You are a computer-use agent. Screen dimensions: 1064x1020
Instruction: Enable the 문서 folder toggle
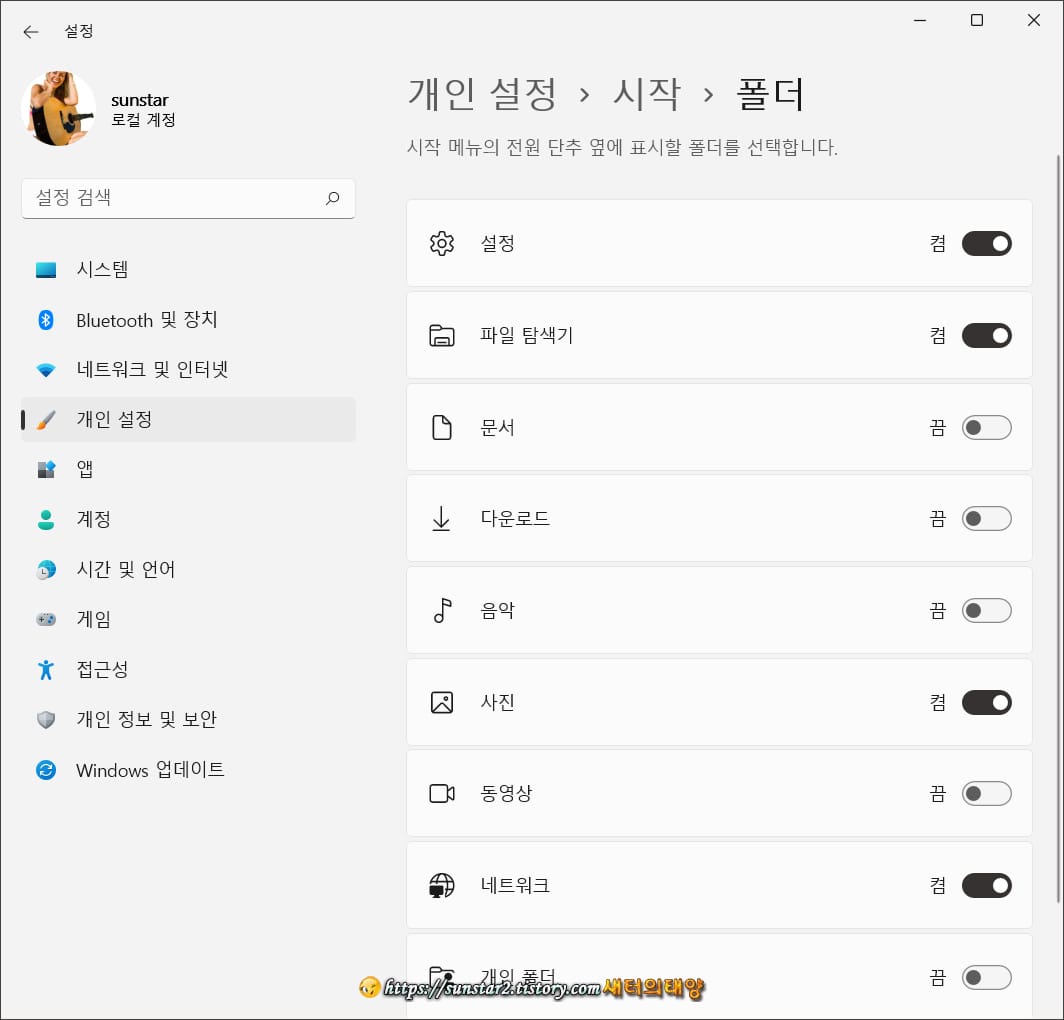click(x=986, y=427)
